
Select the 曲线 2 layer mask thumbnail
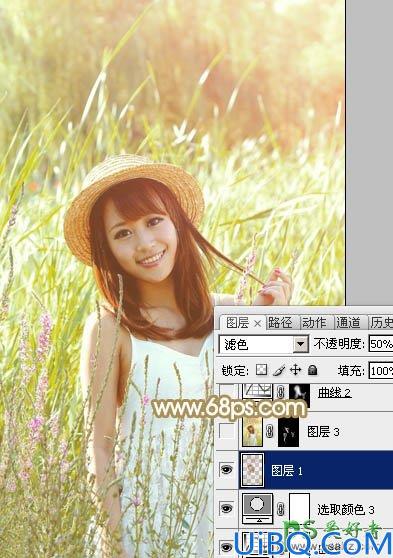tap(300, 395)
